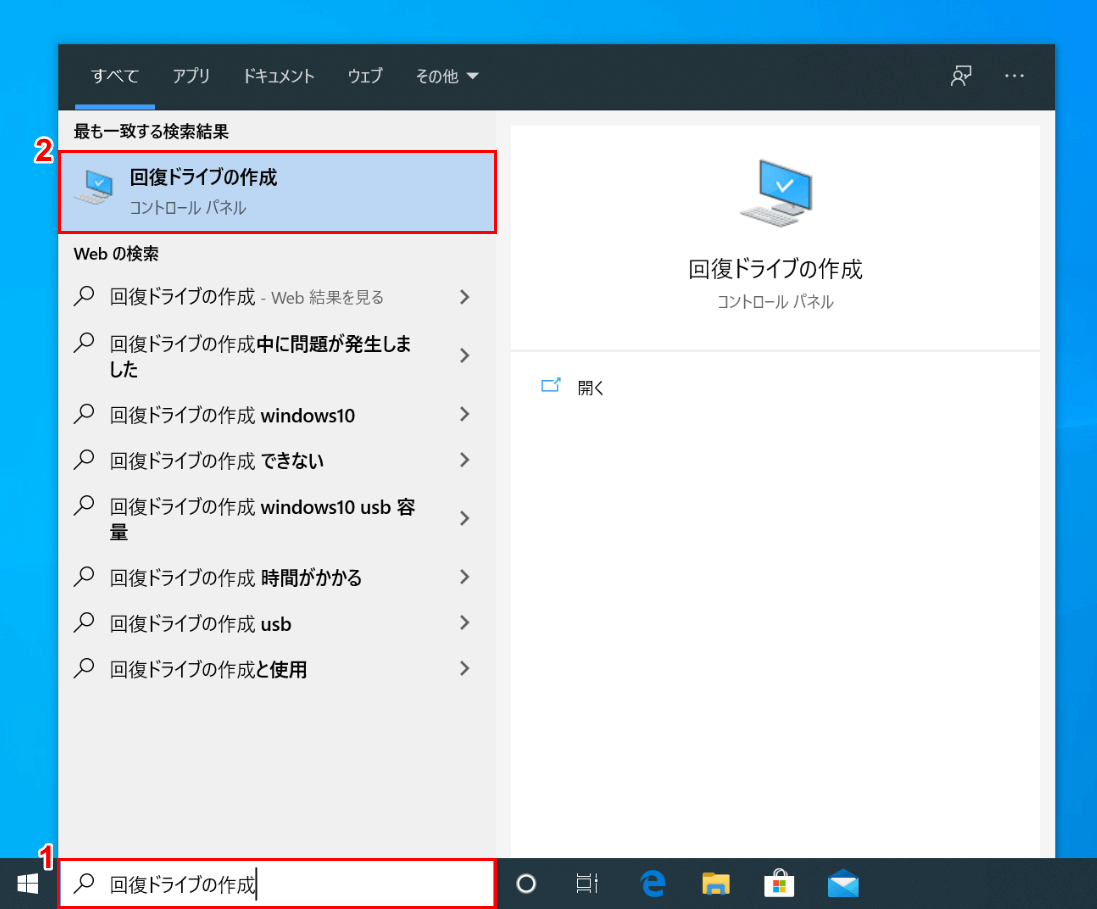1097x909 pixels.
Task: Click the taskbar search input field
Action: 277,884
